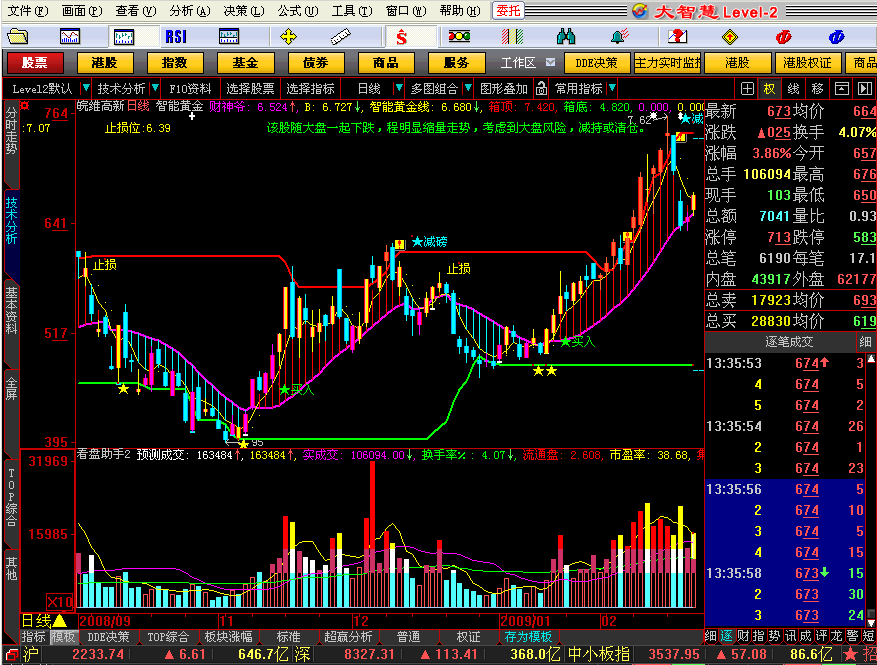Select the 服务 category button
877x665 pixels.
(x=456, y=63)
